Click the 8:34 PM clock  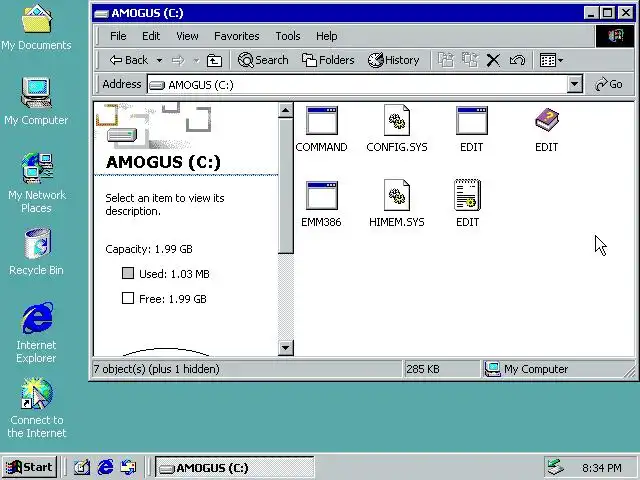click(602, 468)
